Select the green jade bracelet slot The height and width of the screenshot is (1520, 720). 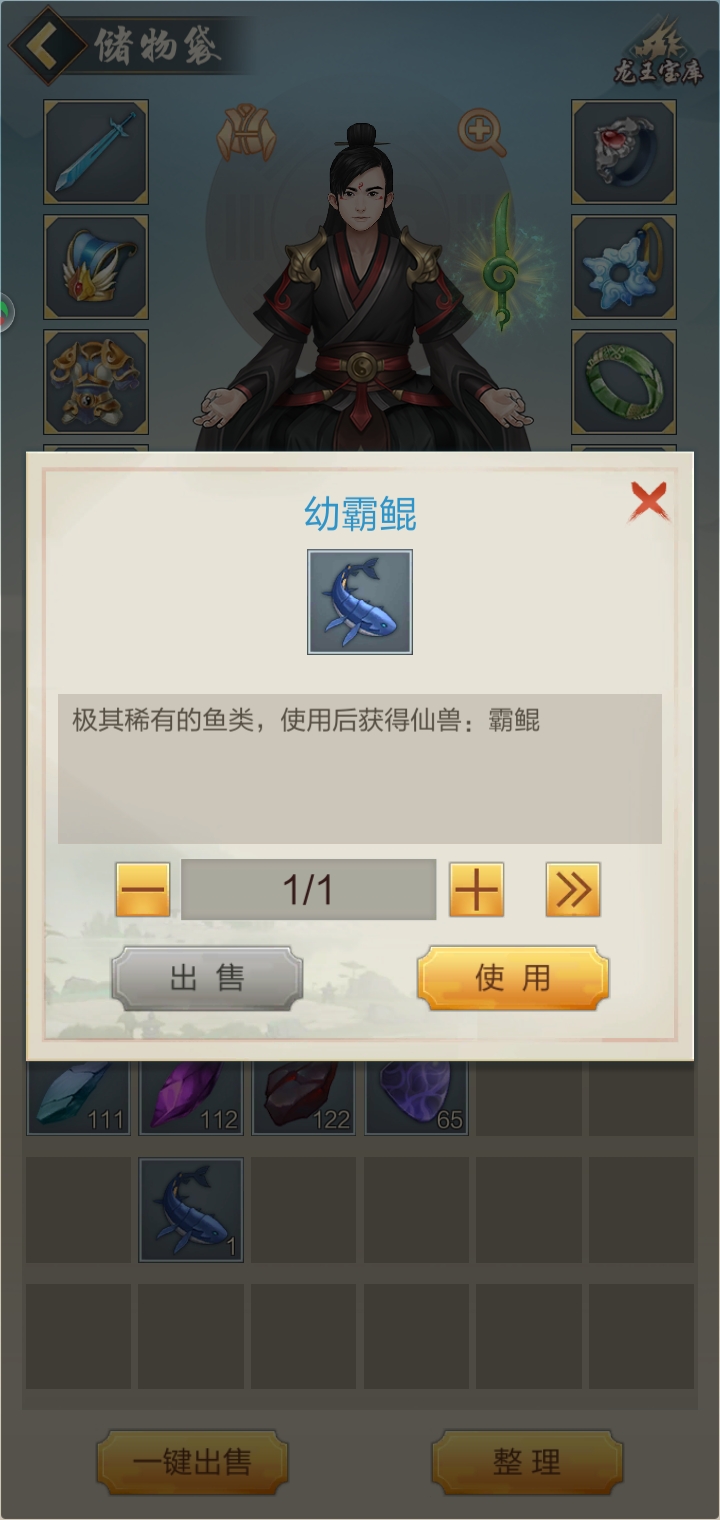[x=624, y=382]
